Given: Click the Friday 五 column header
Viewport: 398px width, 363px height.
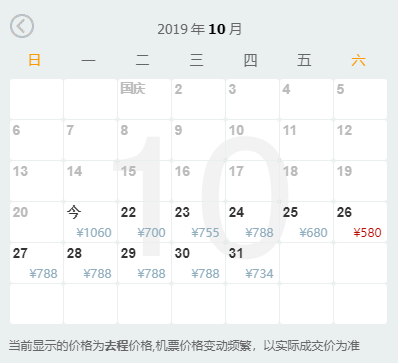Looking at the screenshot, I should 304,60.
